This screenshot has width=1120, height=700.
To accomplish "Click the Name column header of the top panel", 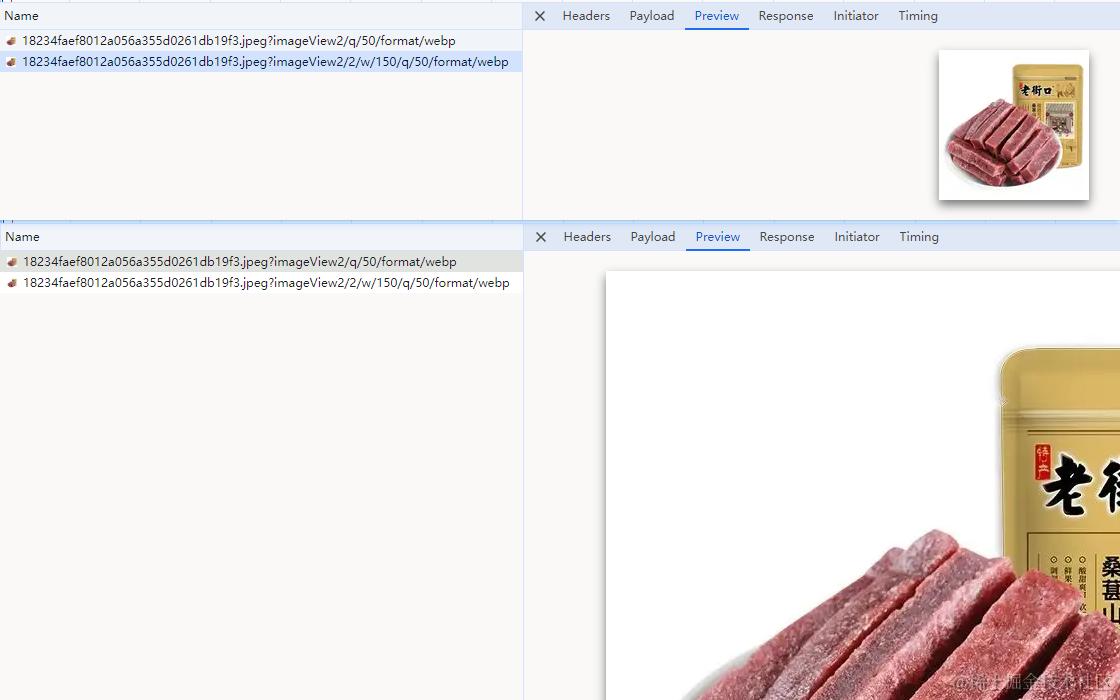I will (22, 15).
